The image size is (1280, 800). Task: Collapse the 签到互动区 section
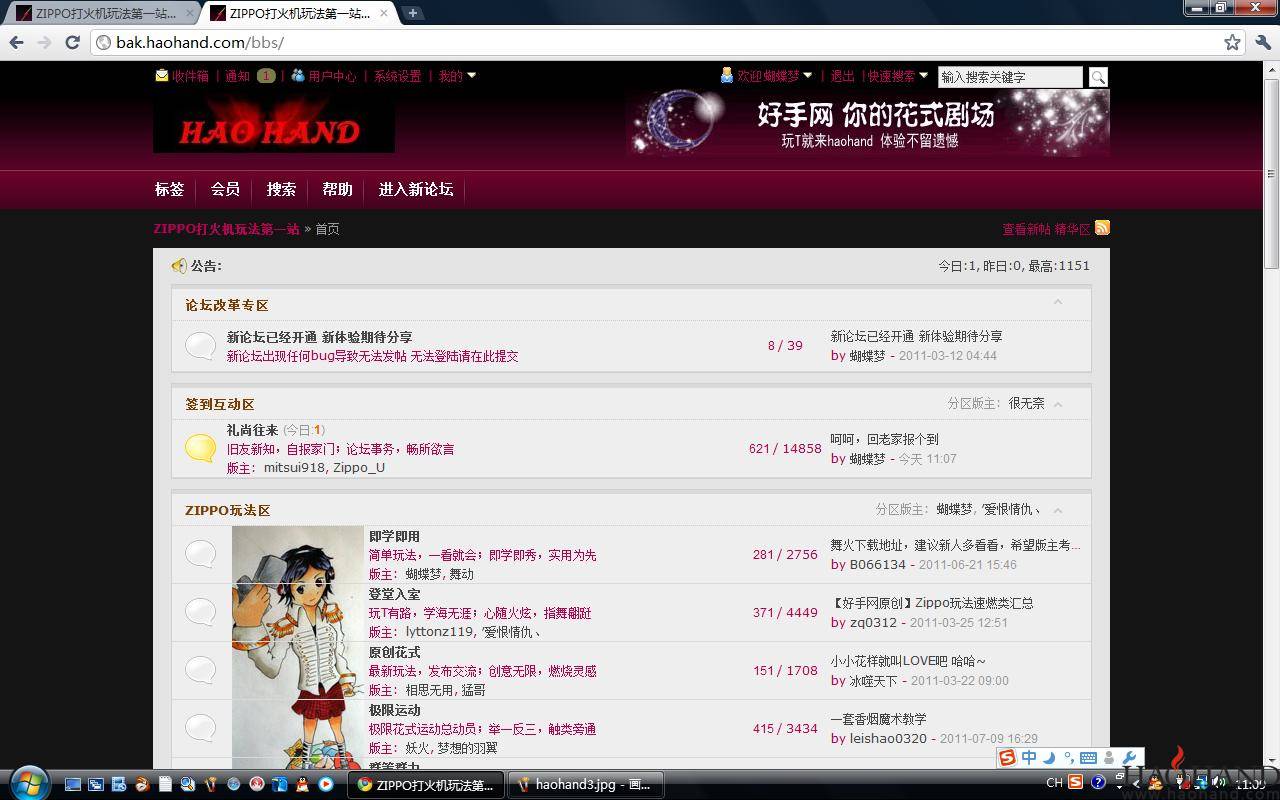[1058, 404]
